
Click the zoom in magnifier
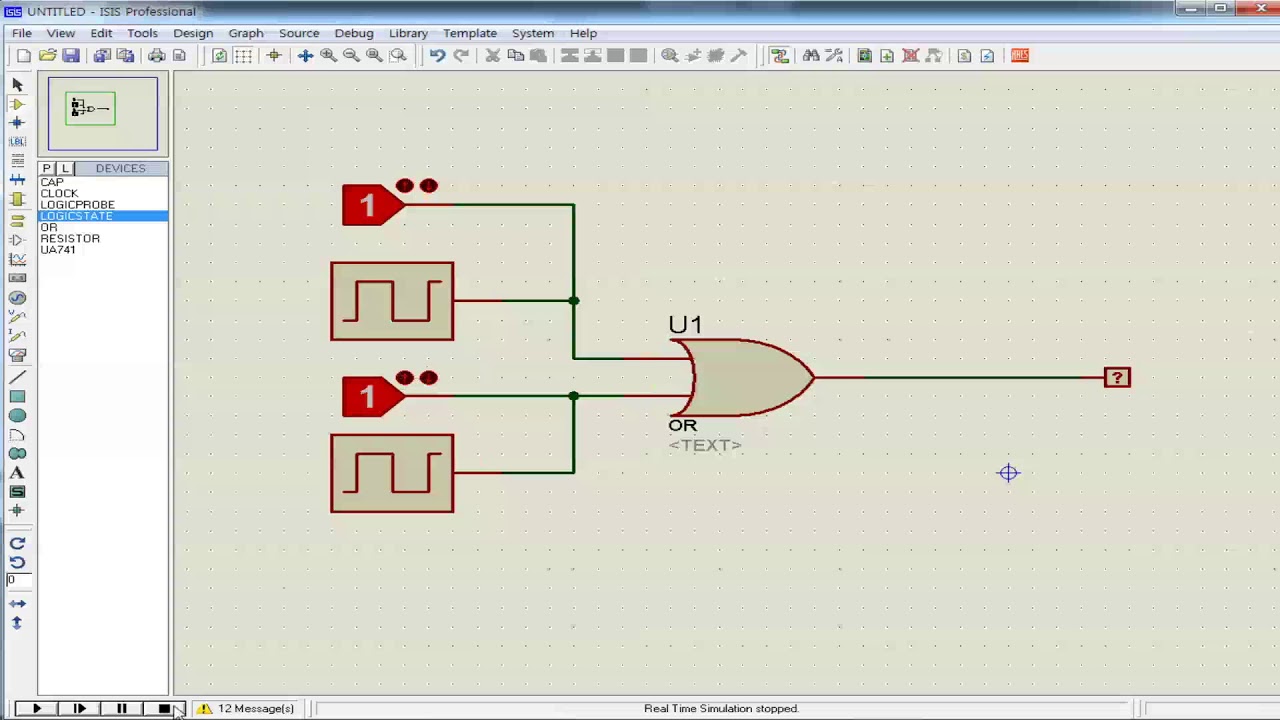328,56
